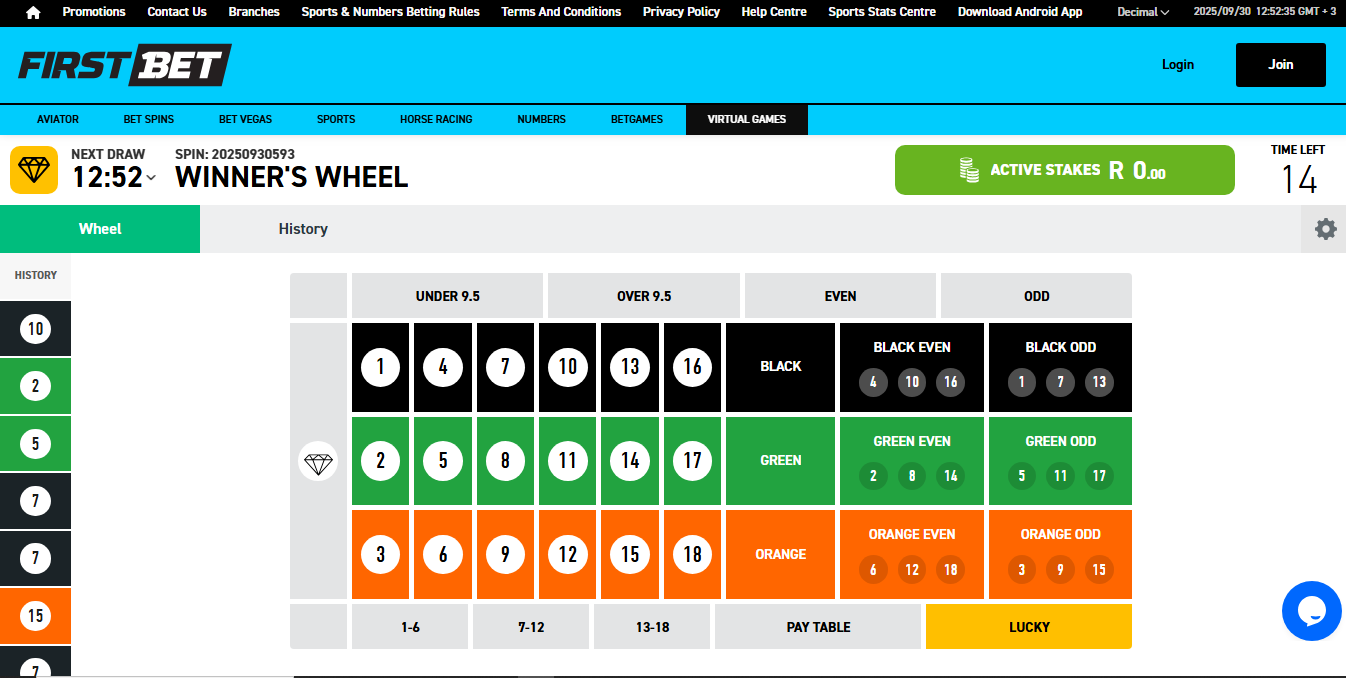Switch to the History tab
Image resolution: width=1346 pixels, height=678 pixels.
pyautogui.click(x=303, y=228)
